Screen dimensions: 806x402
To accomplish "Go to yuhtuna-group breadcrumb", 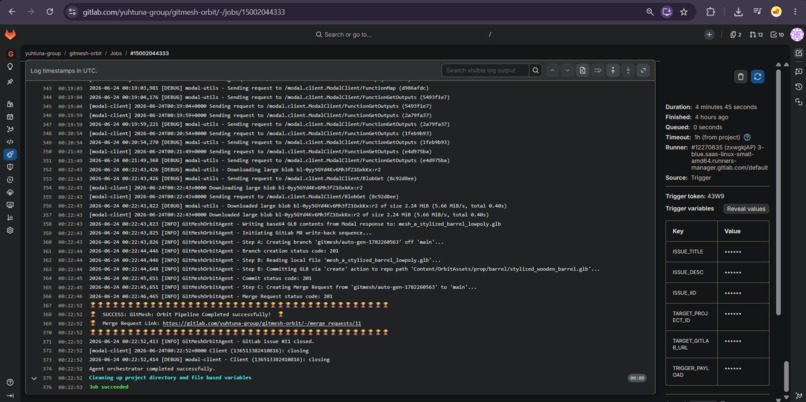I will click(43, 53).
